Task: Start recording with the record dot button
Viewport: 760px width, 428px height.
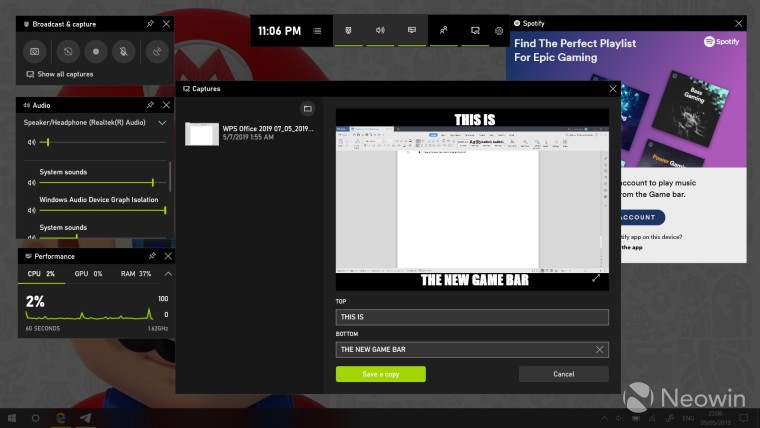Action: point(96,51)
